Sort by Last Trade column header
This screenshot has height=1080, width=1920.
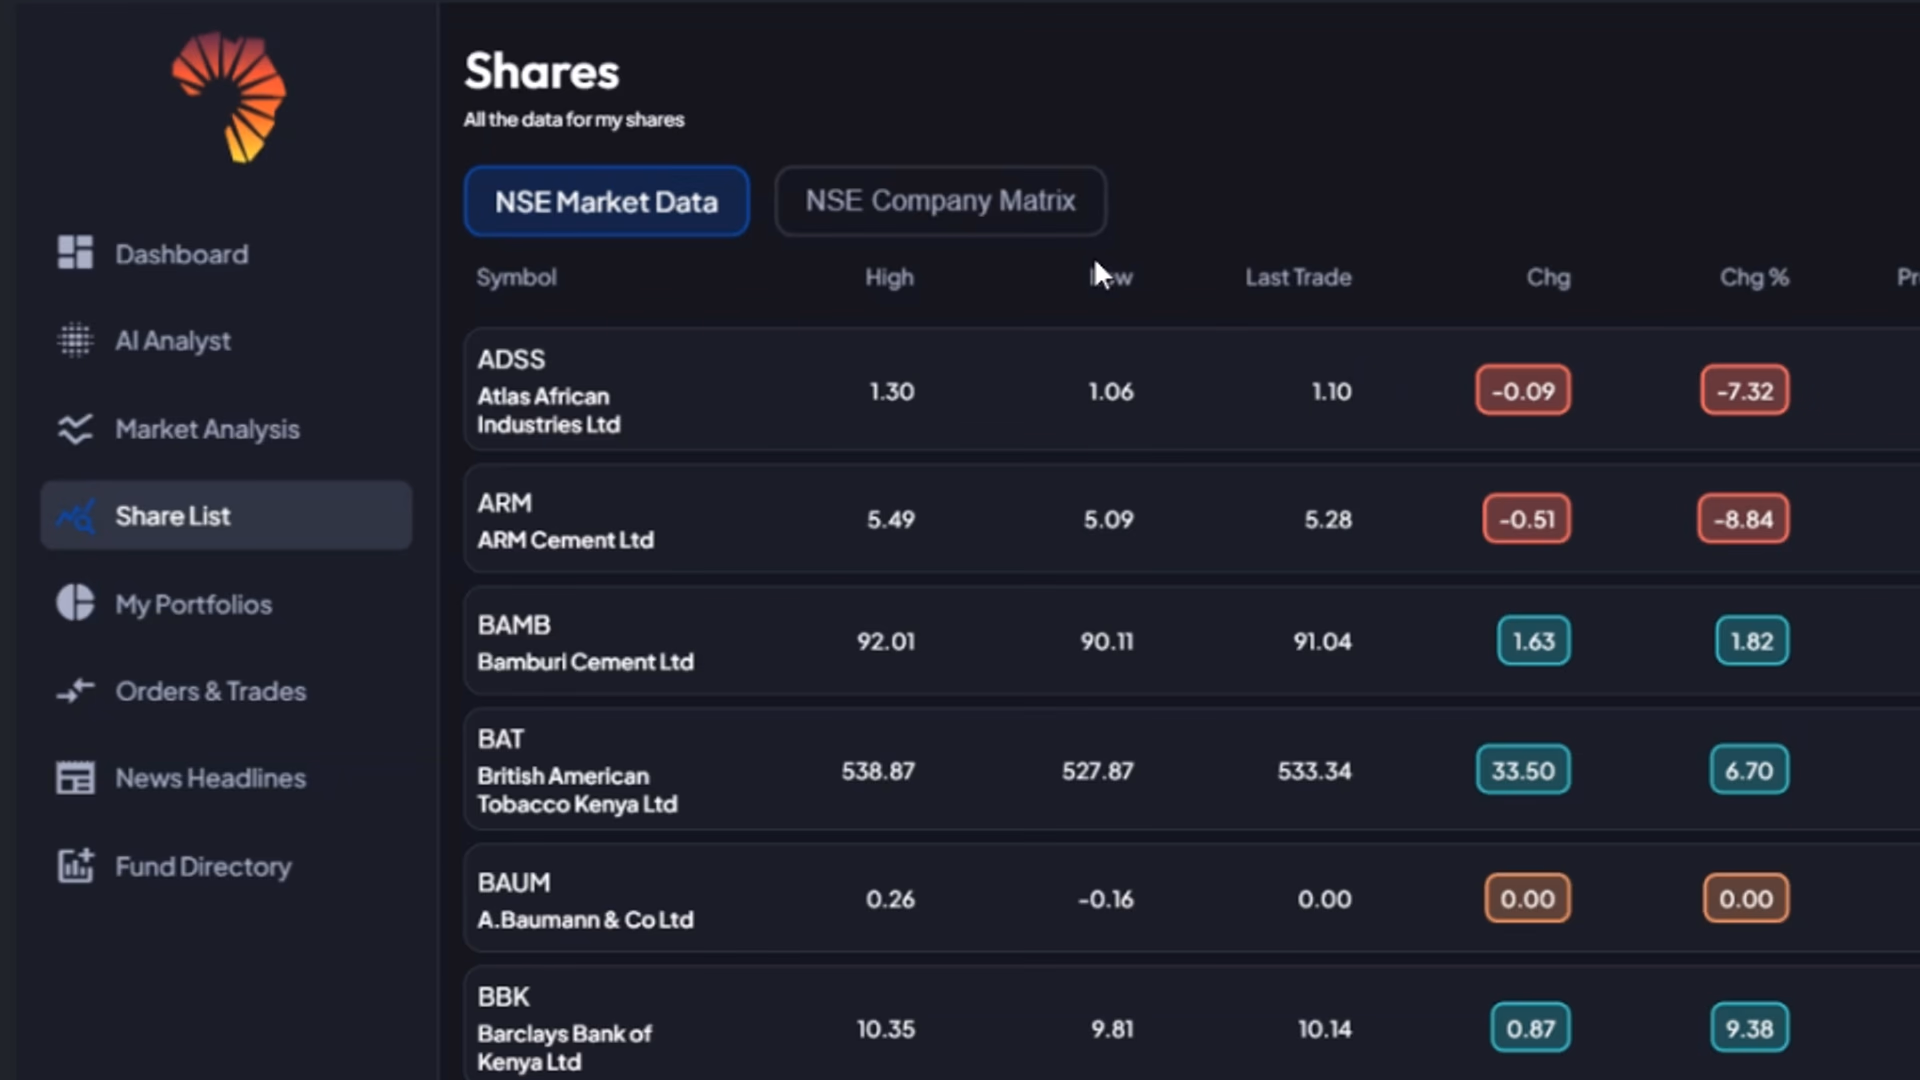pos(1297,277)
